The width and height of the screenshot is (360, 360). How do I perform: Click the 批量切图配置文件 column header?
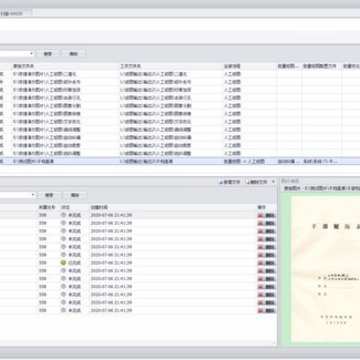click(321, 66)
